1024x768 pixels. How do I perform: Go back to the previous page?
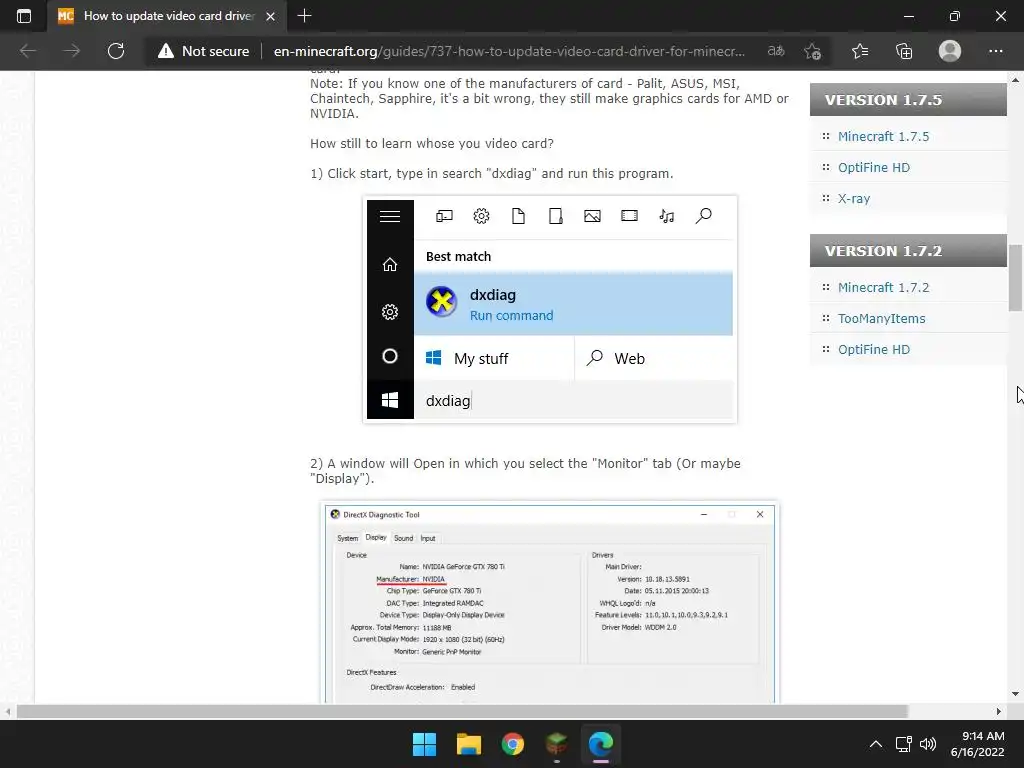point(28,51)
